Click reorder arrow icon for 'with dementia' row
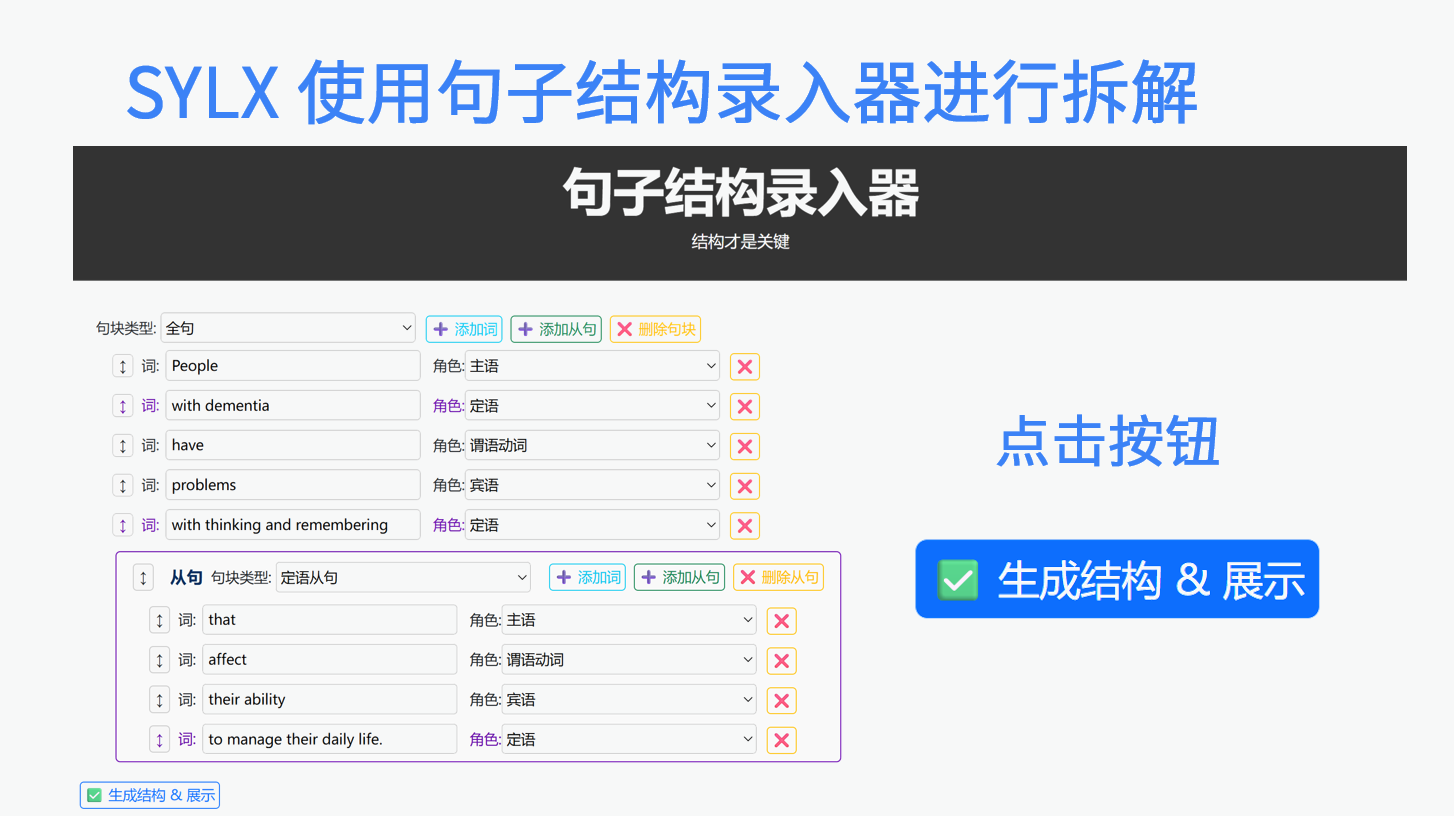The width and height of the screenshot is (1454, 816). point(123,406)
